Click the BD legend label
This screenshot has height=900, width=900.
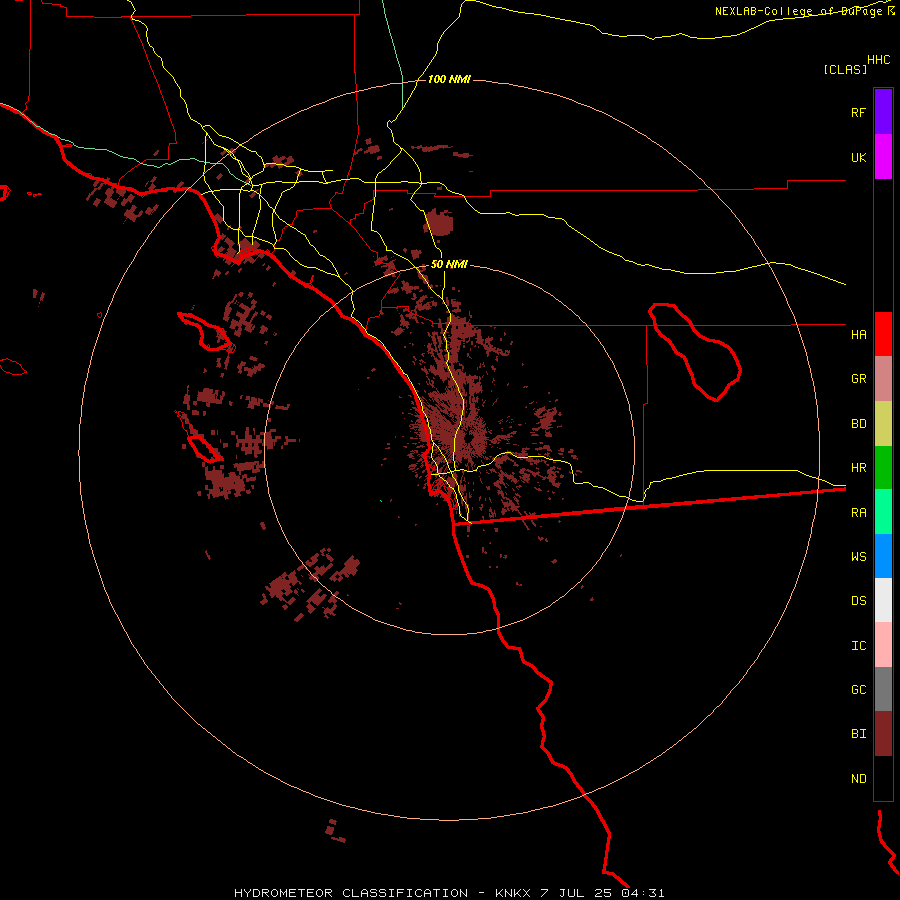coord(858,424)
